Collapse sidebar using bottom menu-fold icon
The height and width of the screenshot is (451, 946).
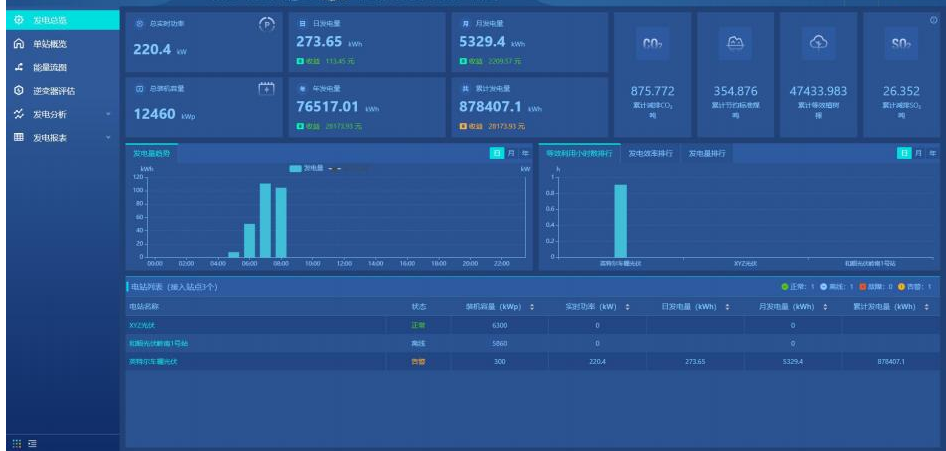33,443
